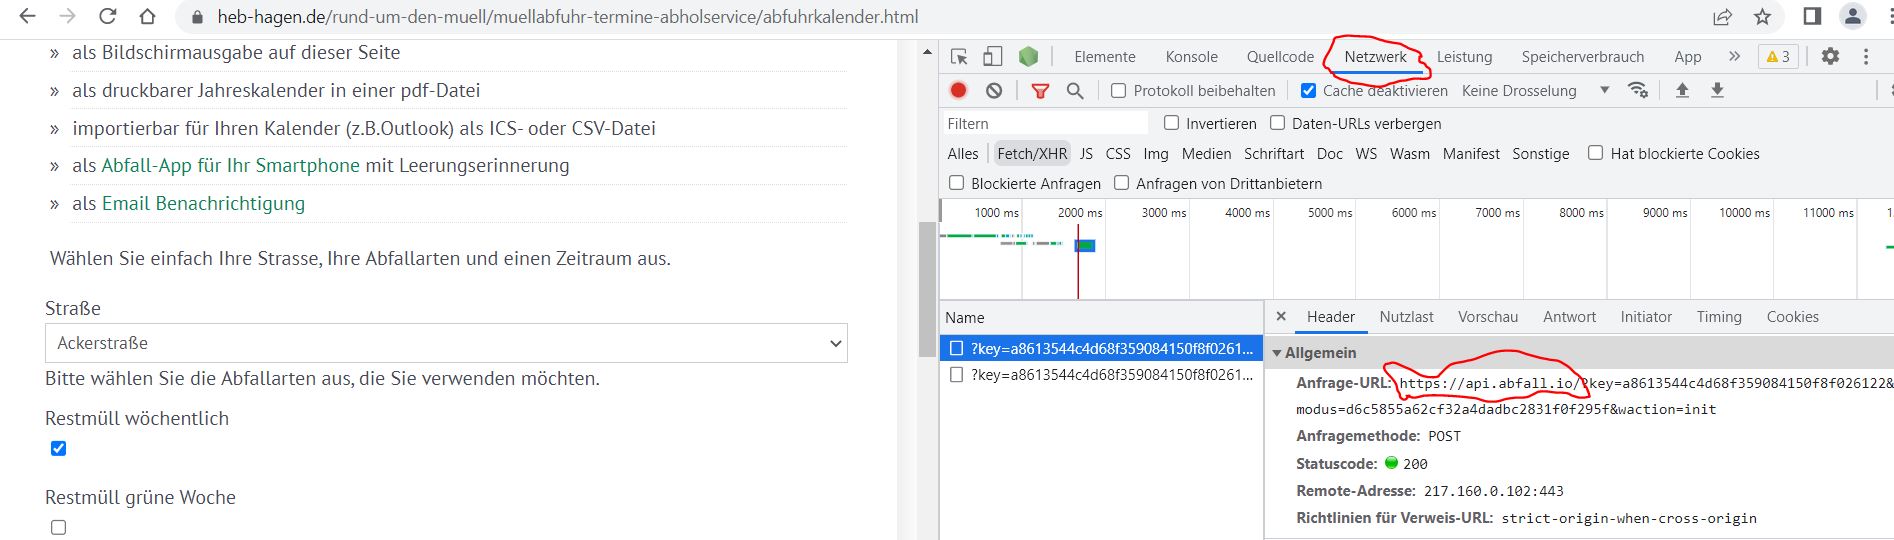Click the browser address bar URL

pyautogui.click(x=568, y=17)
